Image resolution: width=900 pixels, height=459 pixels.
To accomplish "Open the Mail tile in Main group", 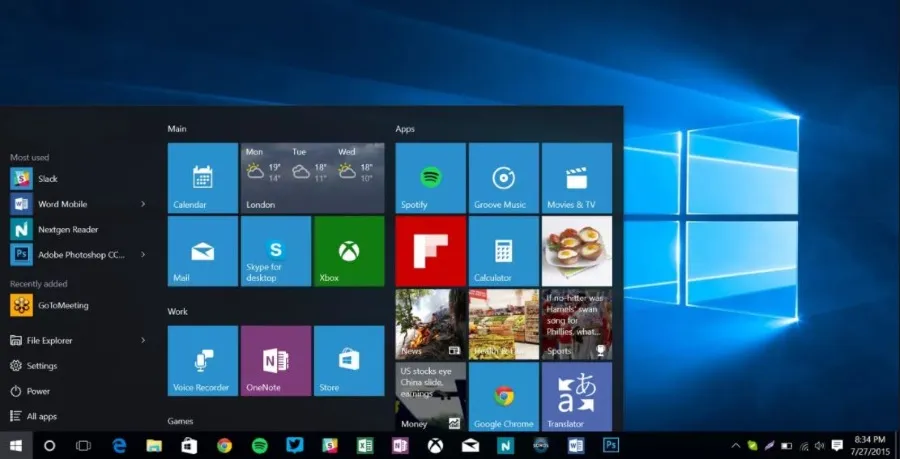I will tap(203, 251).
